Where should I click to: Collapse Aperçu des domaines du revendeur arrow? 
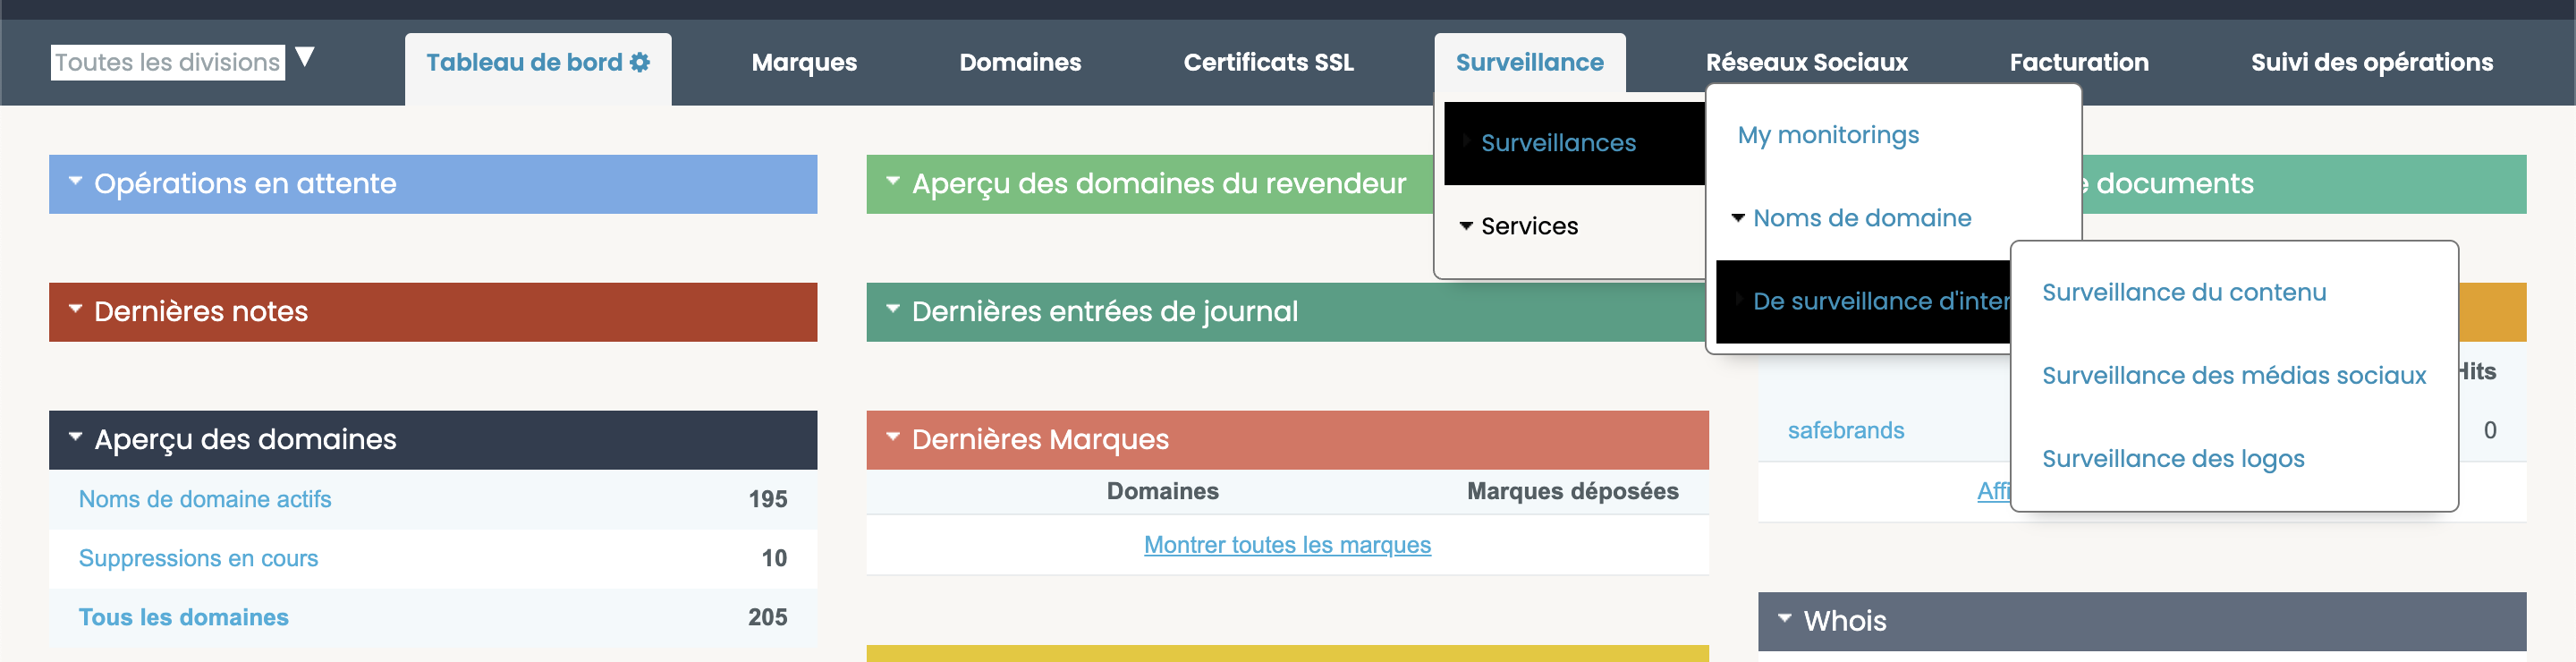click(893, 182)
